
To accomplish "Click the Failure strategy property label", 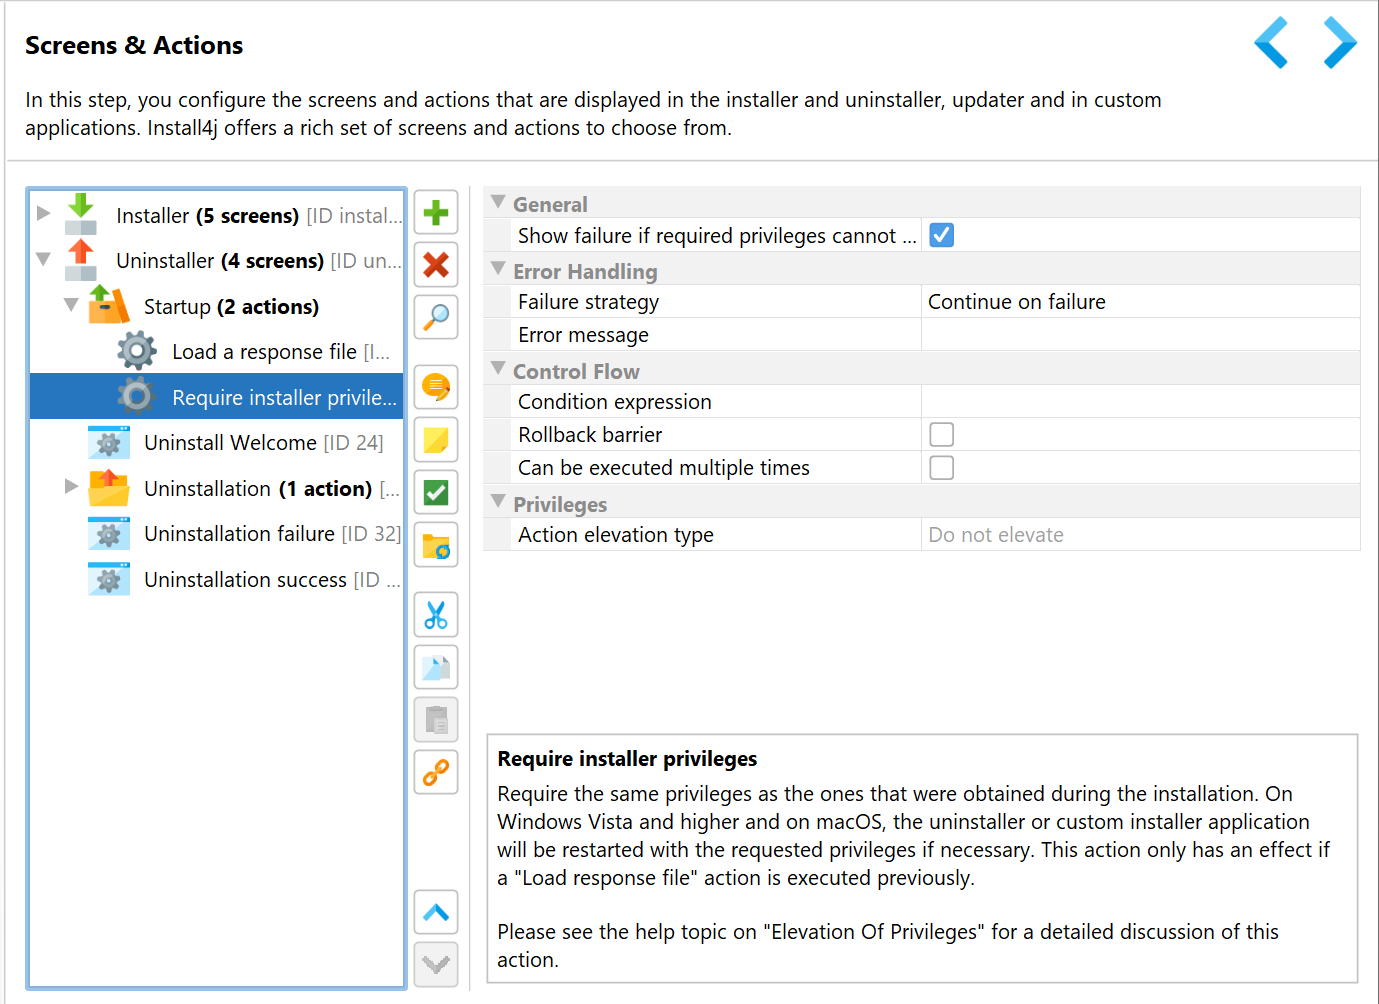I will [x=588, y=302].
